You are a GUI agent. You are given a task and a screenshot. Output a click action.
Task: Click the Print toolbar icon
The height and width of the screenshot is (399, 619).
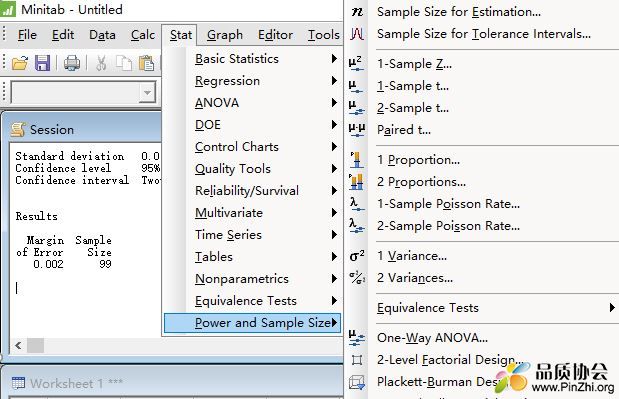[x=72, y=63]
